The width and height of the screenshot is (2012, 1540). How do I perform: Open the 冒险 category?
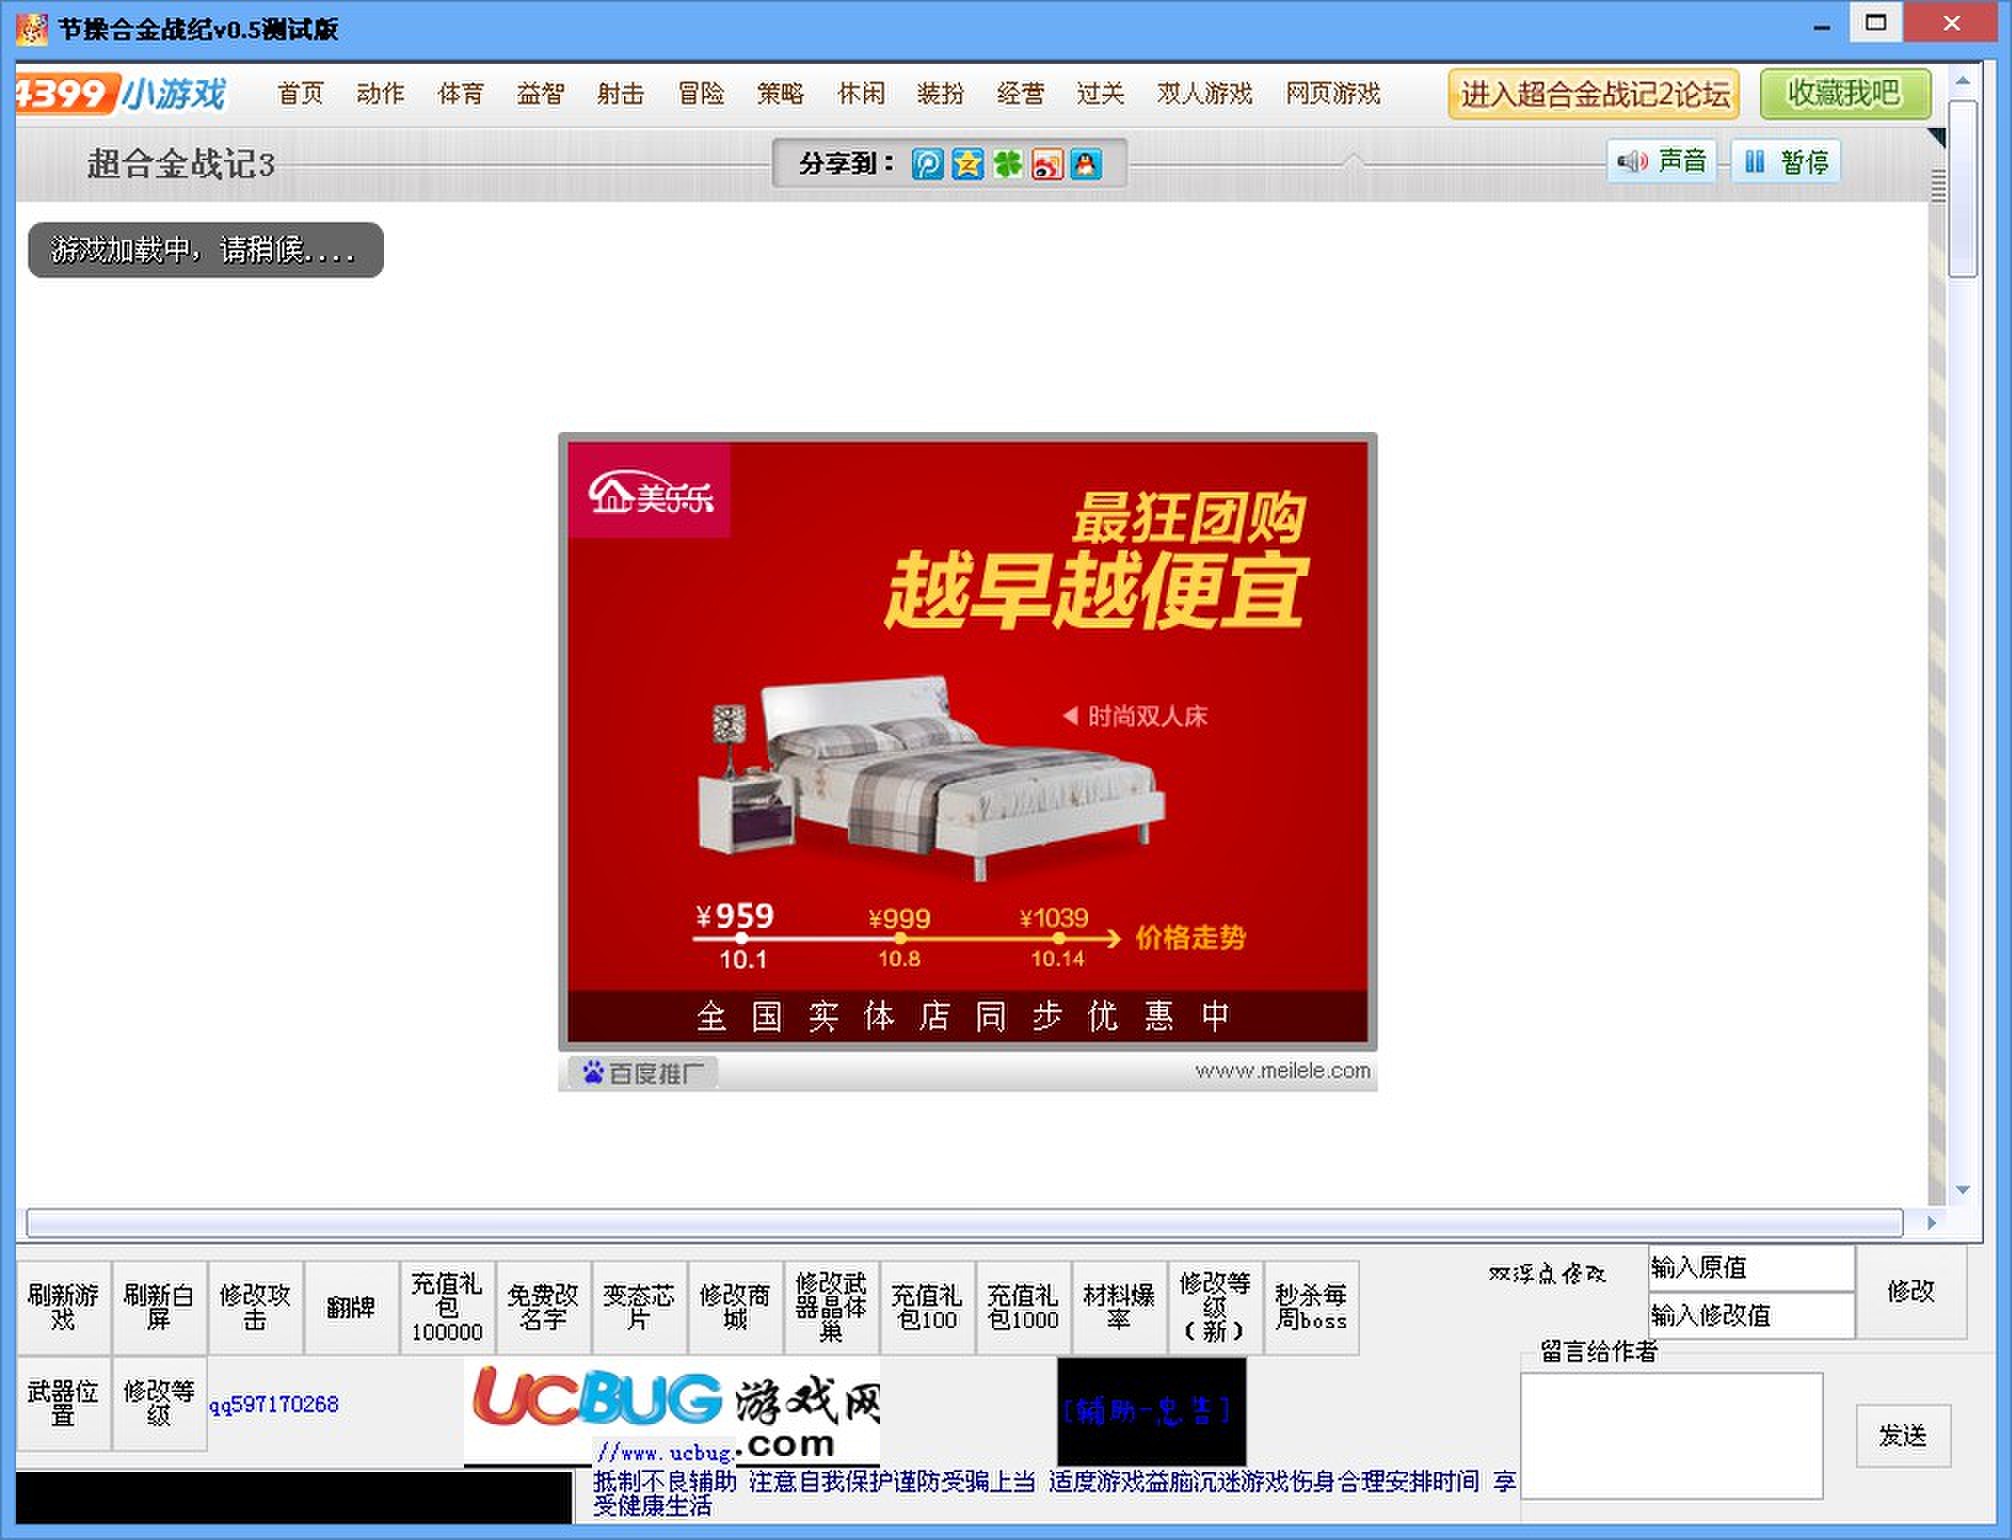click(x=700, y=93)
